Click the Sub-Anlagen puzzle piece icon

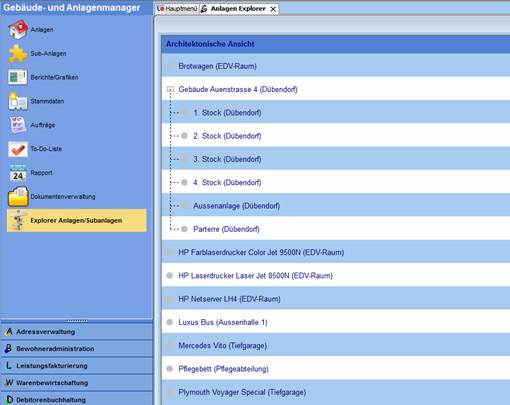coord(17,54)
